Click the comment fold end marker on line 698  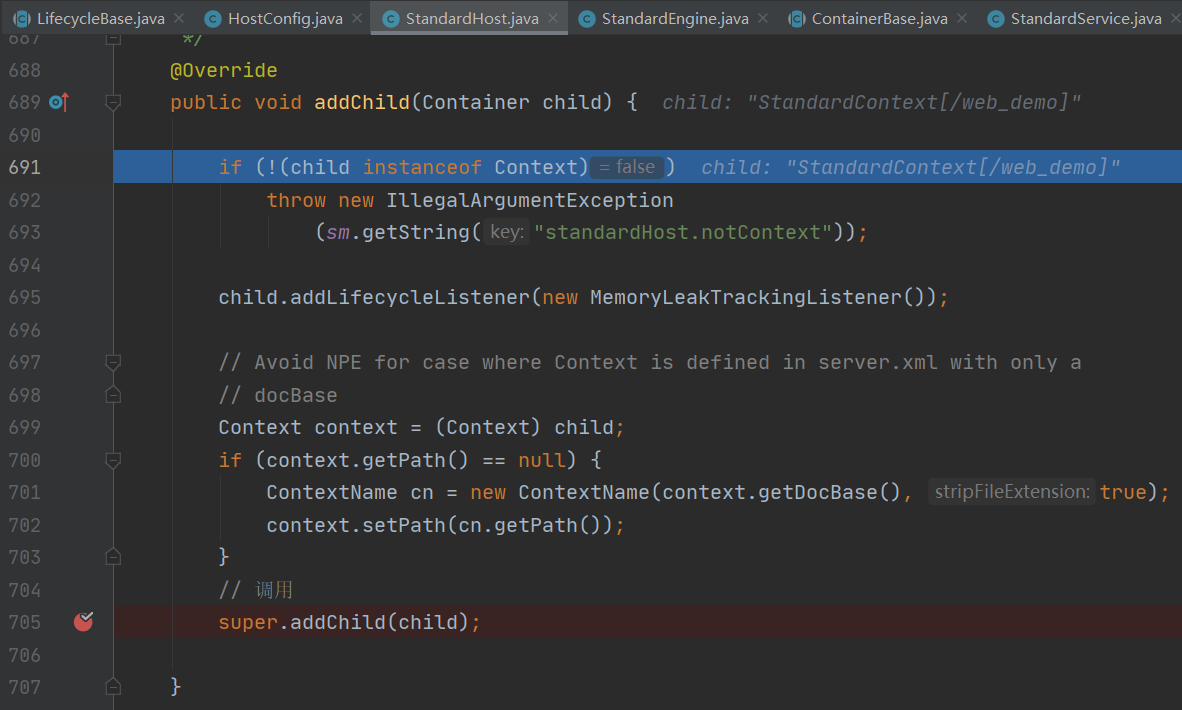(x=113, y=395)
